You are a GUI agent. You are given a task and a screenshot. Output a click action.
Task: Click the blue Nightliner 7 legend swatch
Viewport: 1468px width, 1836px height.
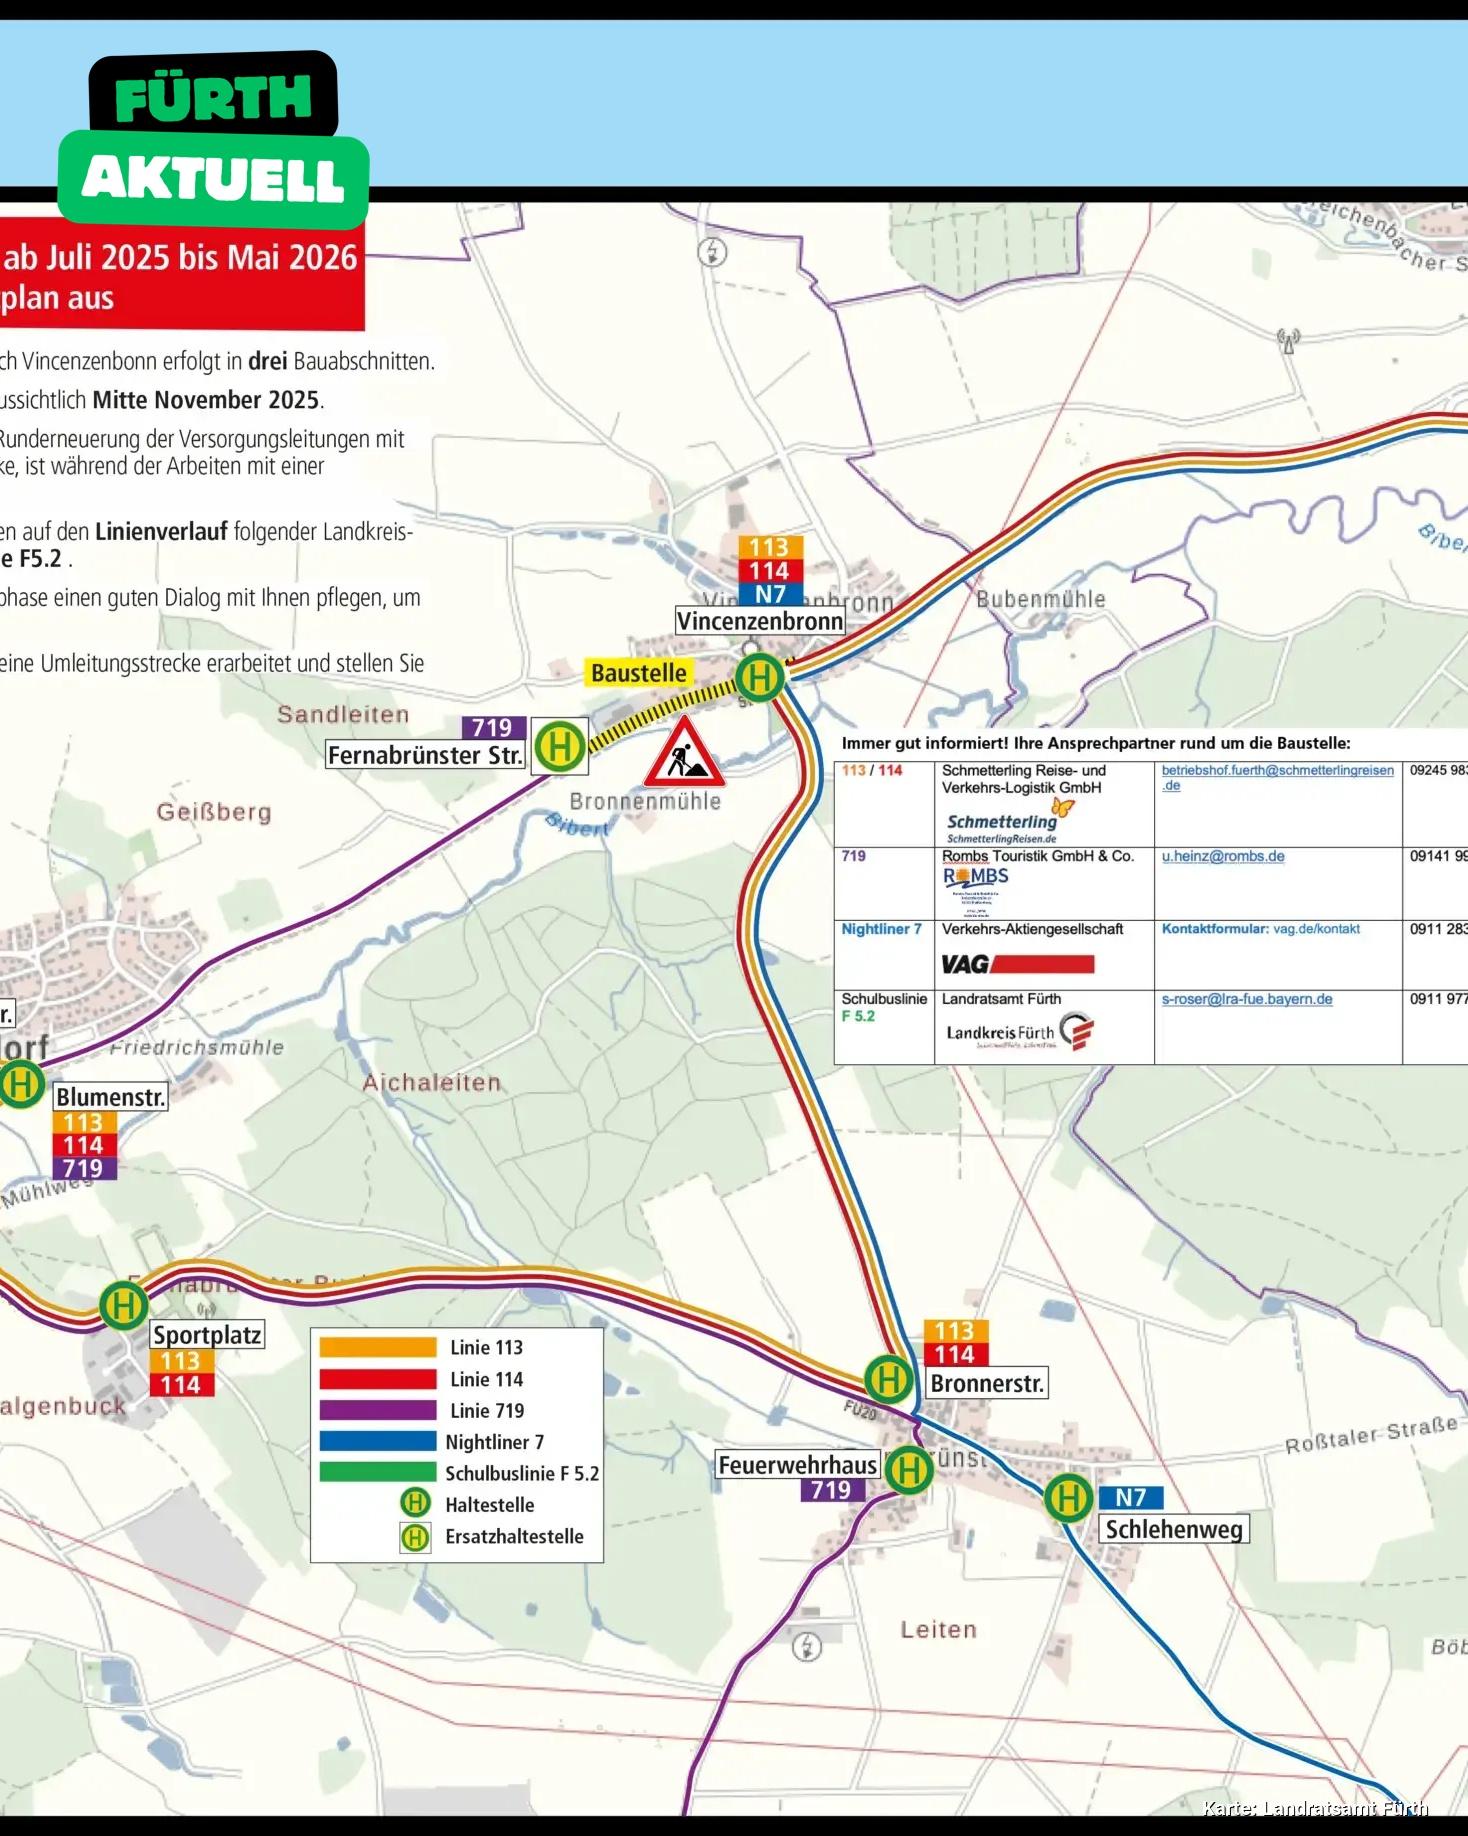tap(378, 1442)
